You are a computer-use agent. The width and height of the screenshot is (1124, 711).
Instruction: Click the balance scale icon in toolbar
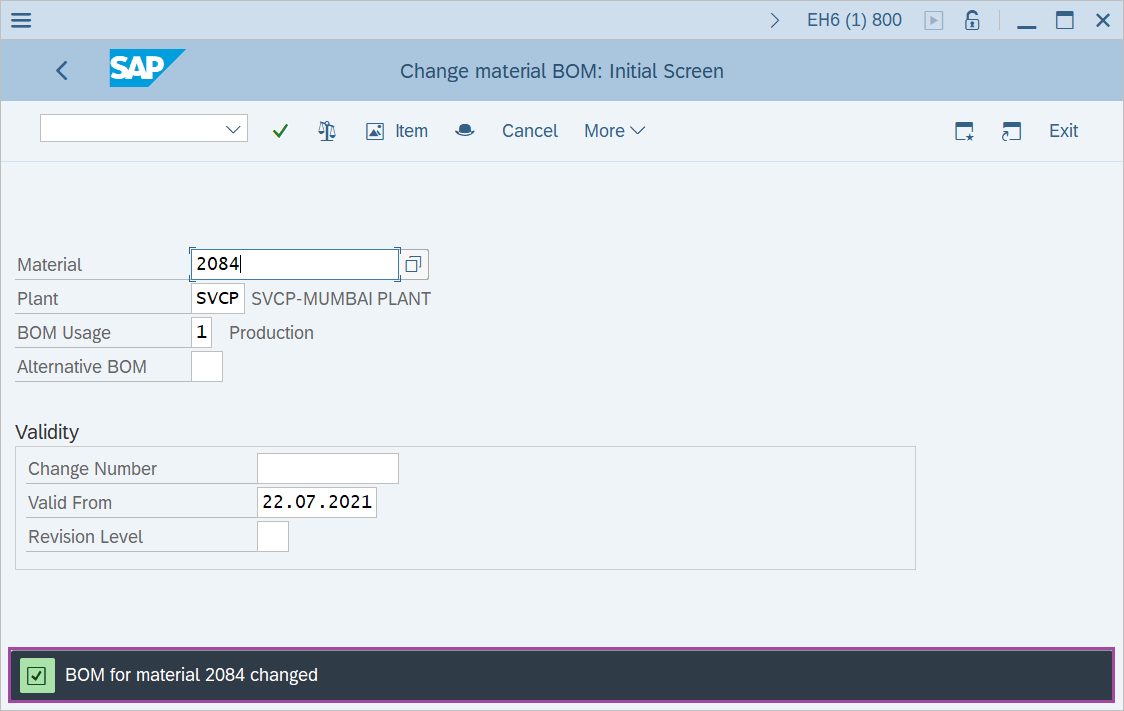point(327,131)
